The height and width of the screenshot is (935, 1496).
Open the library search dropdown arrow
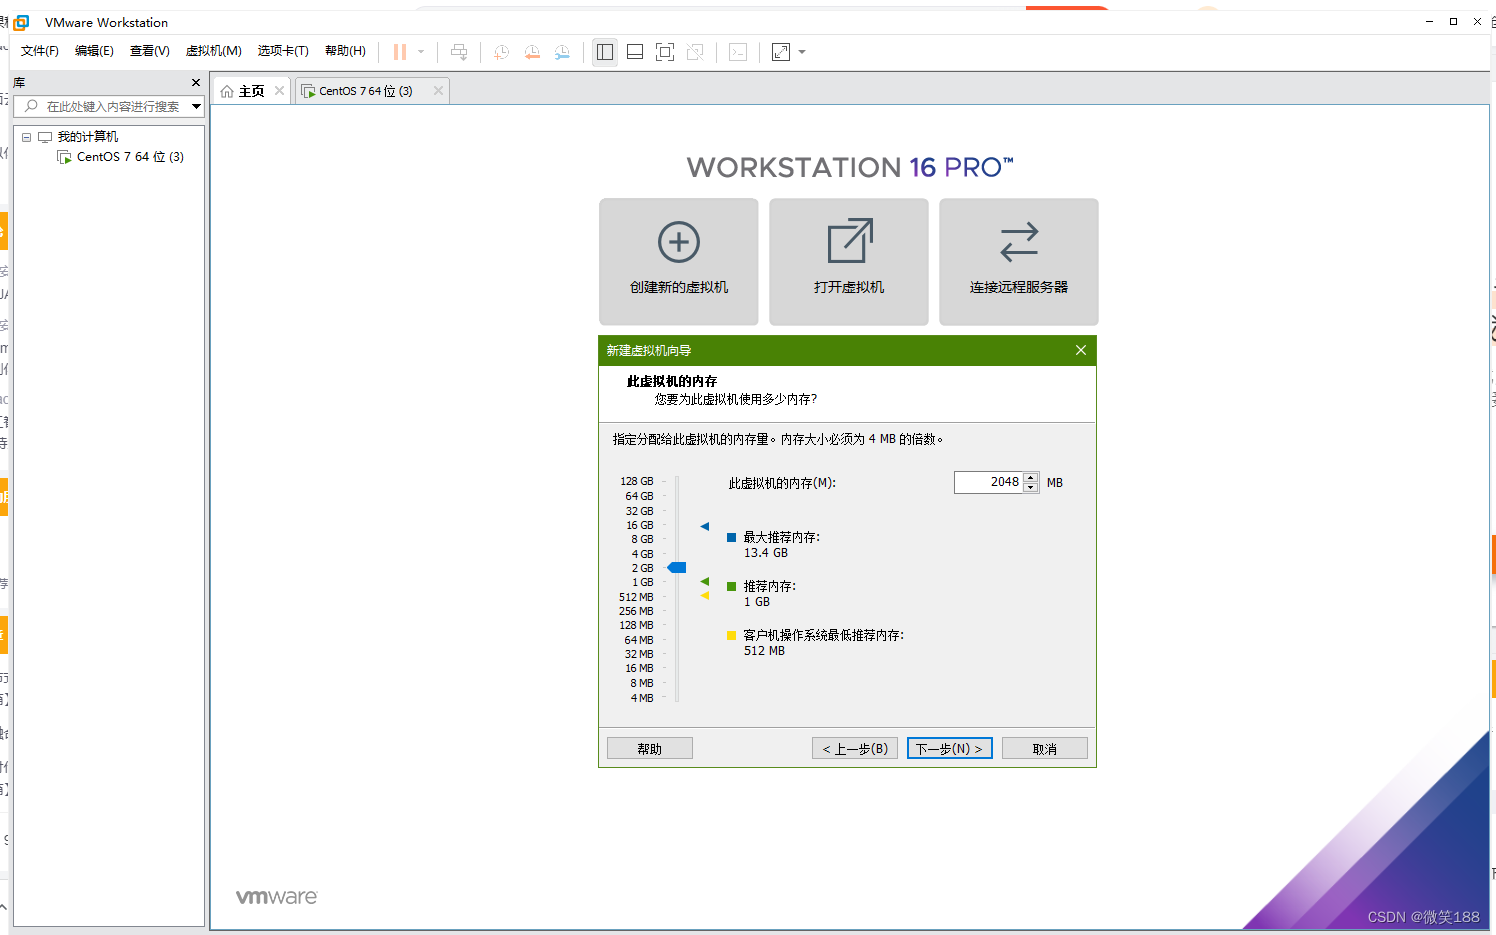point(197,106)
